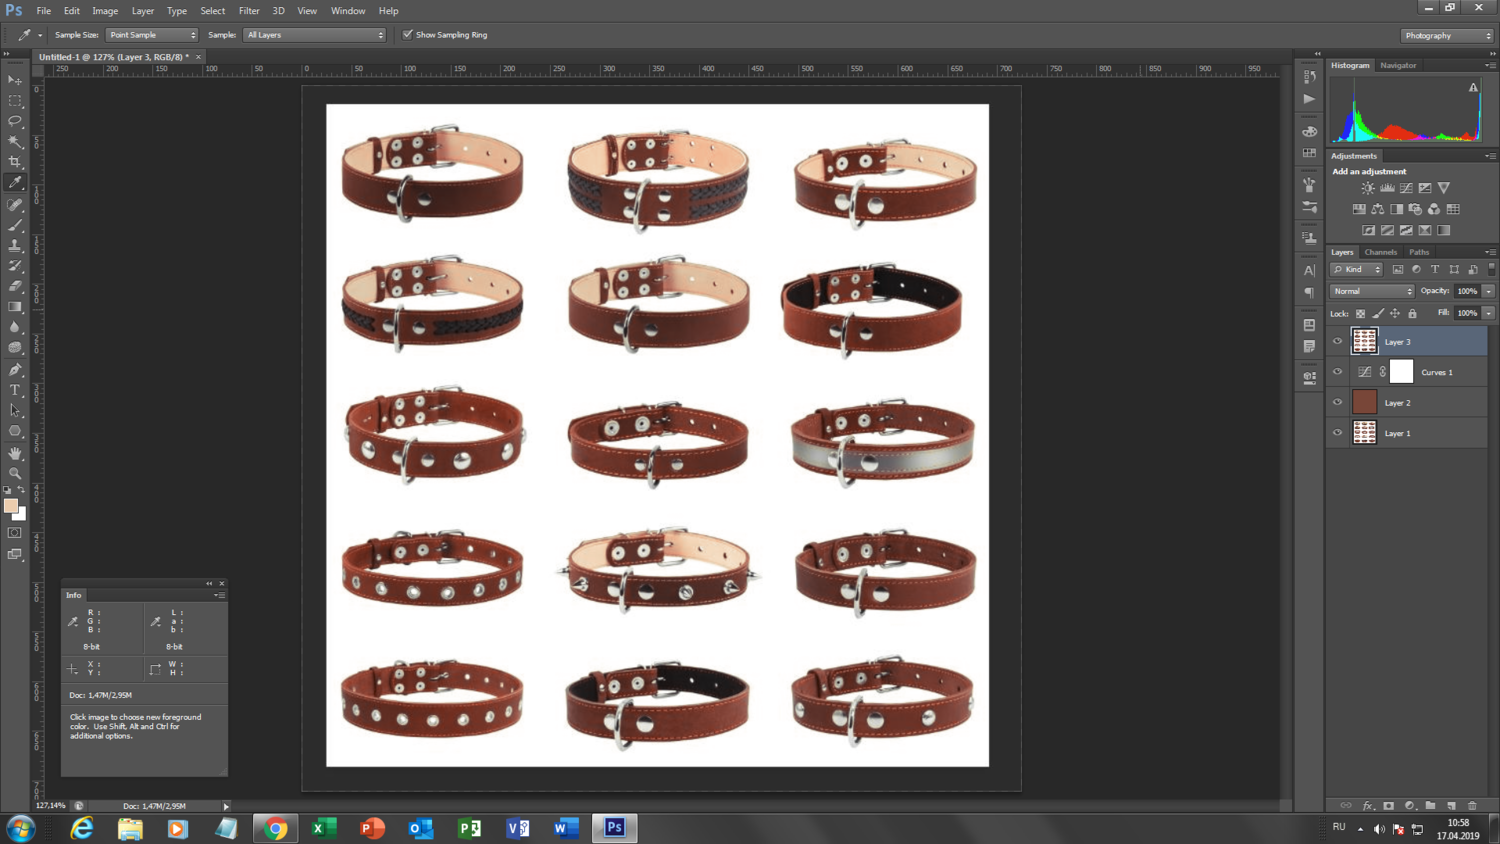Select the Clone Stamp tool
Screen dimensions: 1500x844
[15, 245]
